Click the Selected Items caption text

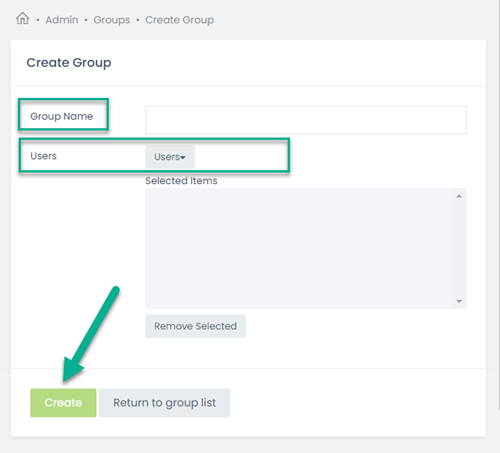pyautogui.click(x=181, y=181)
